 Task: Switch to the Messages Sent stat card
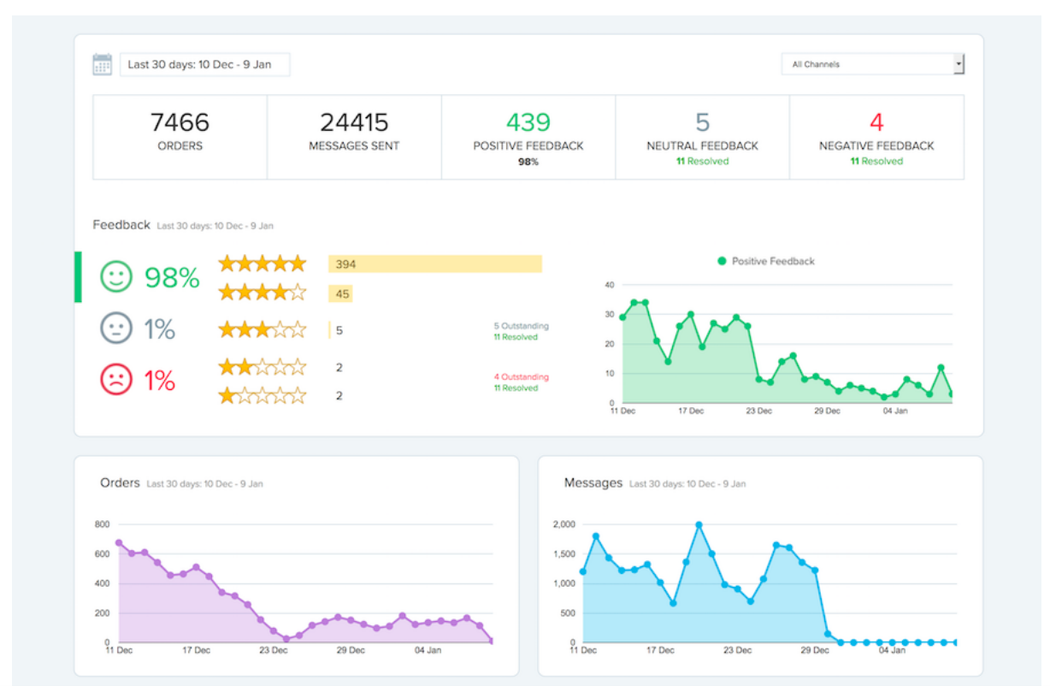pyautogui.click(x=354, y=132)
